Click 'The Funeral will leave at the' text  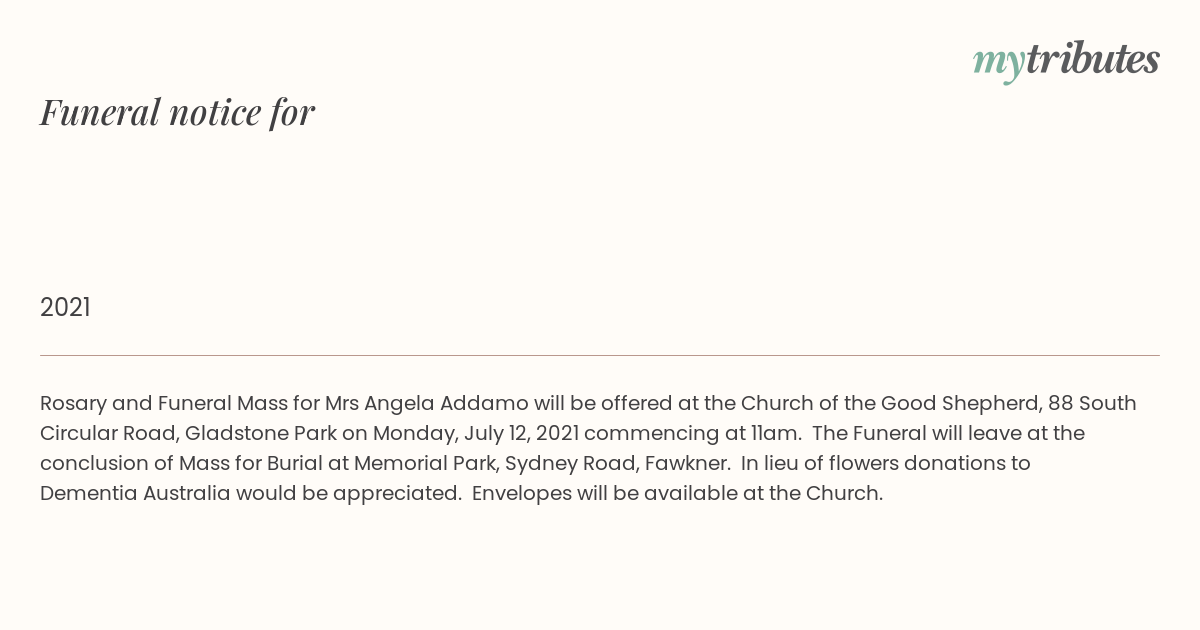949,434
